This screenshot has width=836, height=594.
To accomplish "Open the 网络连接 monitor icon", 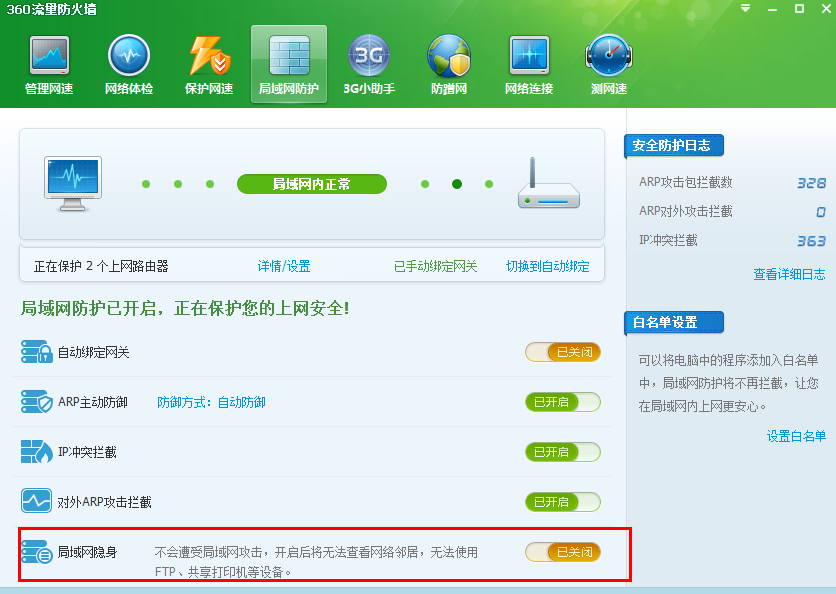I will tap(529, 55).
